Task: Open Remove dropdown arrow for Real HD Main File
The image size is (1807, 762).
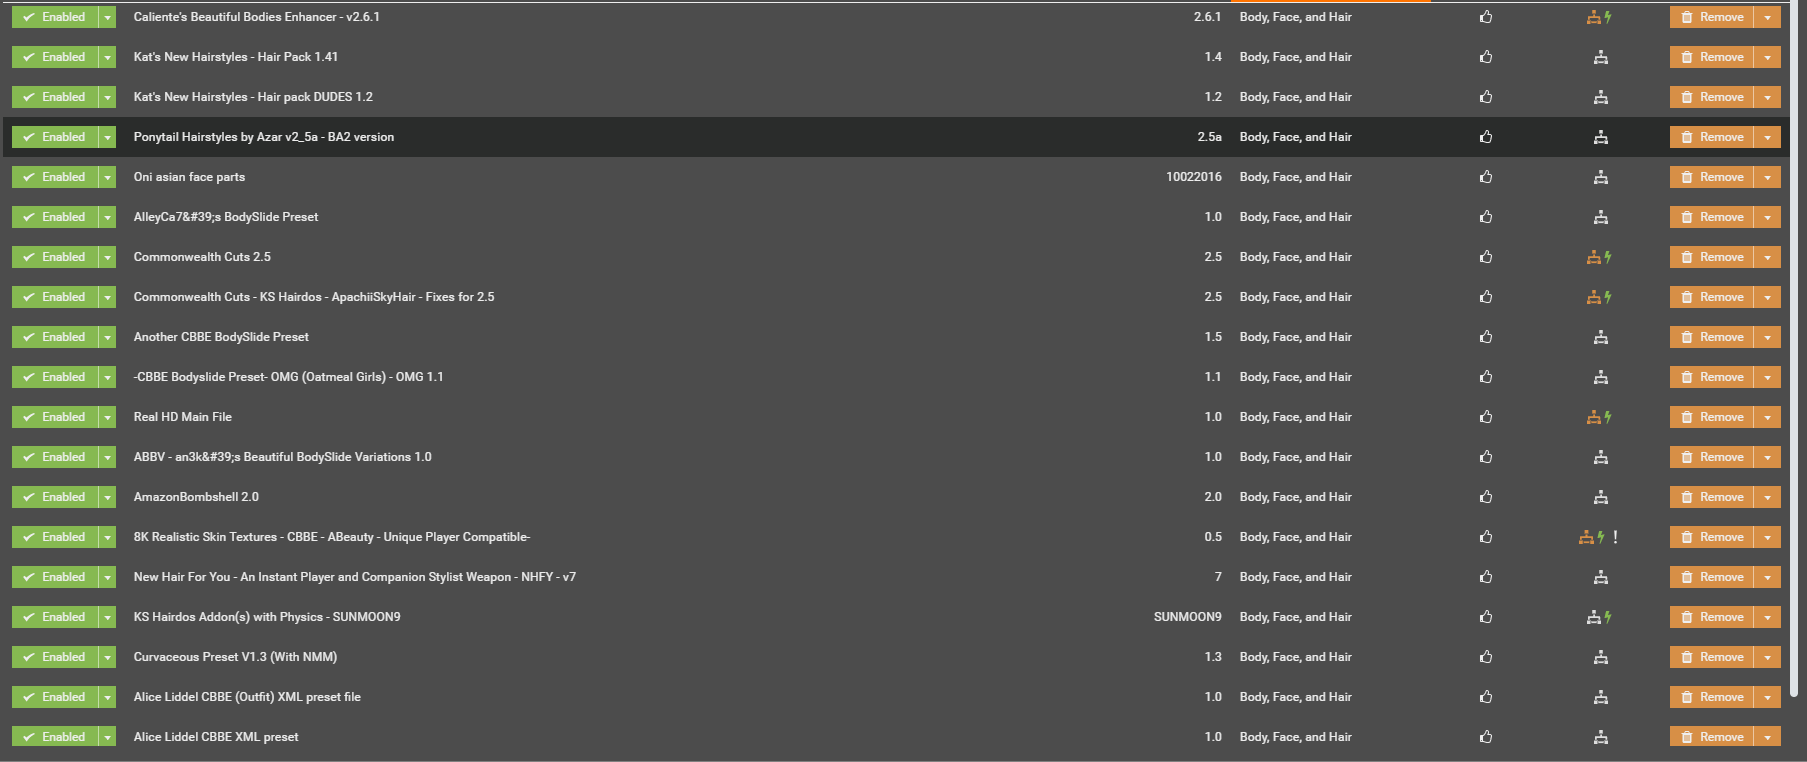Action: click(x=1767, y=417)
